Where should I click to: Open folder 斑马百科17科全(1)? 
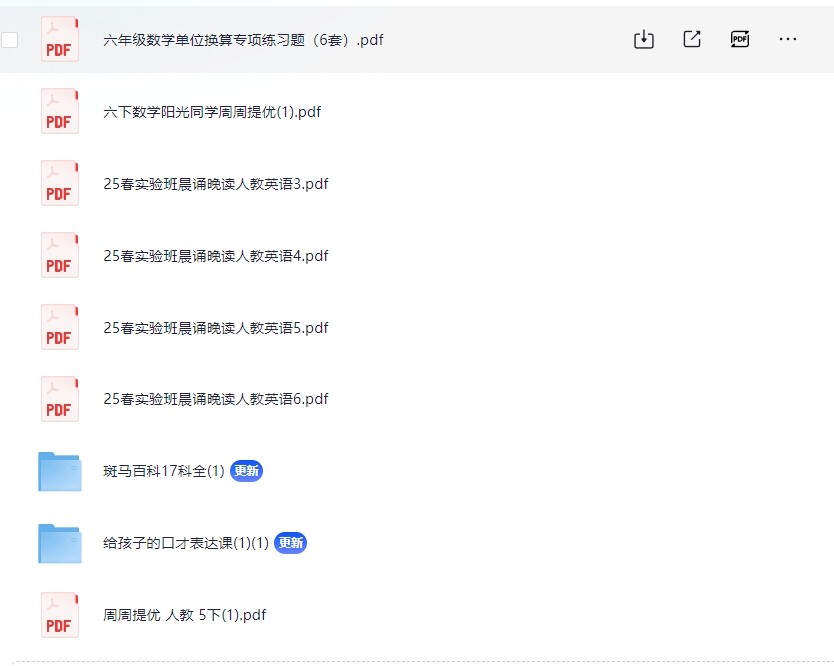[164, 471]
